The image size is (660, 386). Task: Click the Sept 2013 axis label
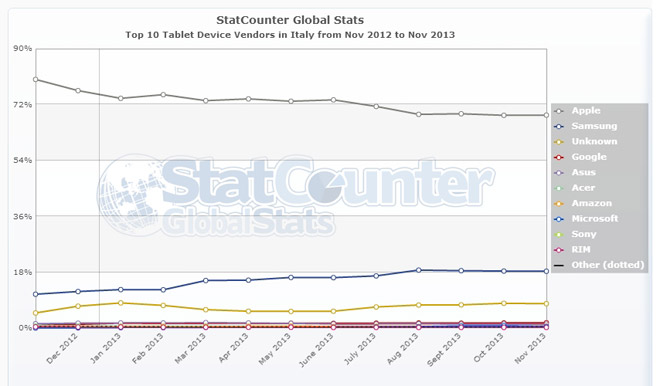click(x=444, y=349)
